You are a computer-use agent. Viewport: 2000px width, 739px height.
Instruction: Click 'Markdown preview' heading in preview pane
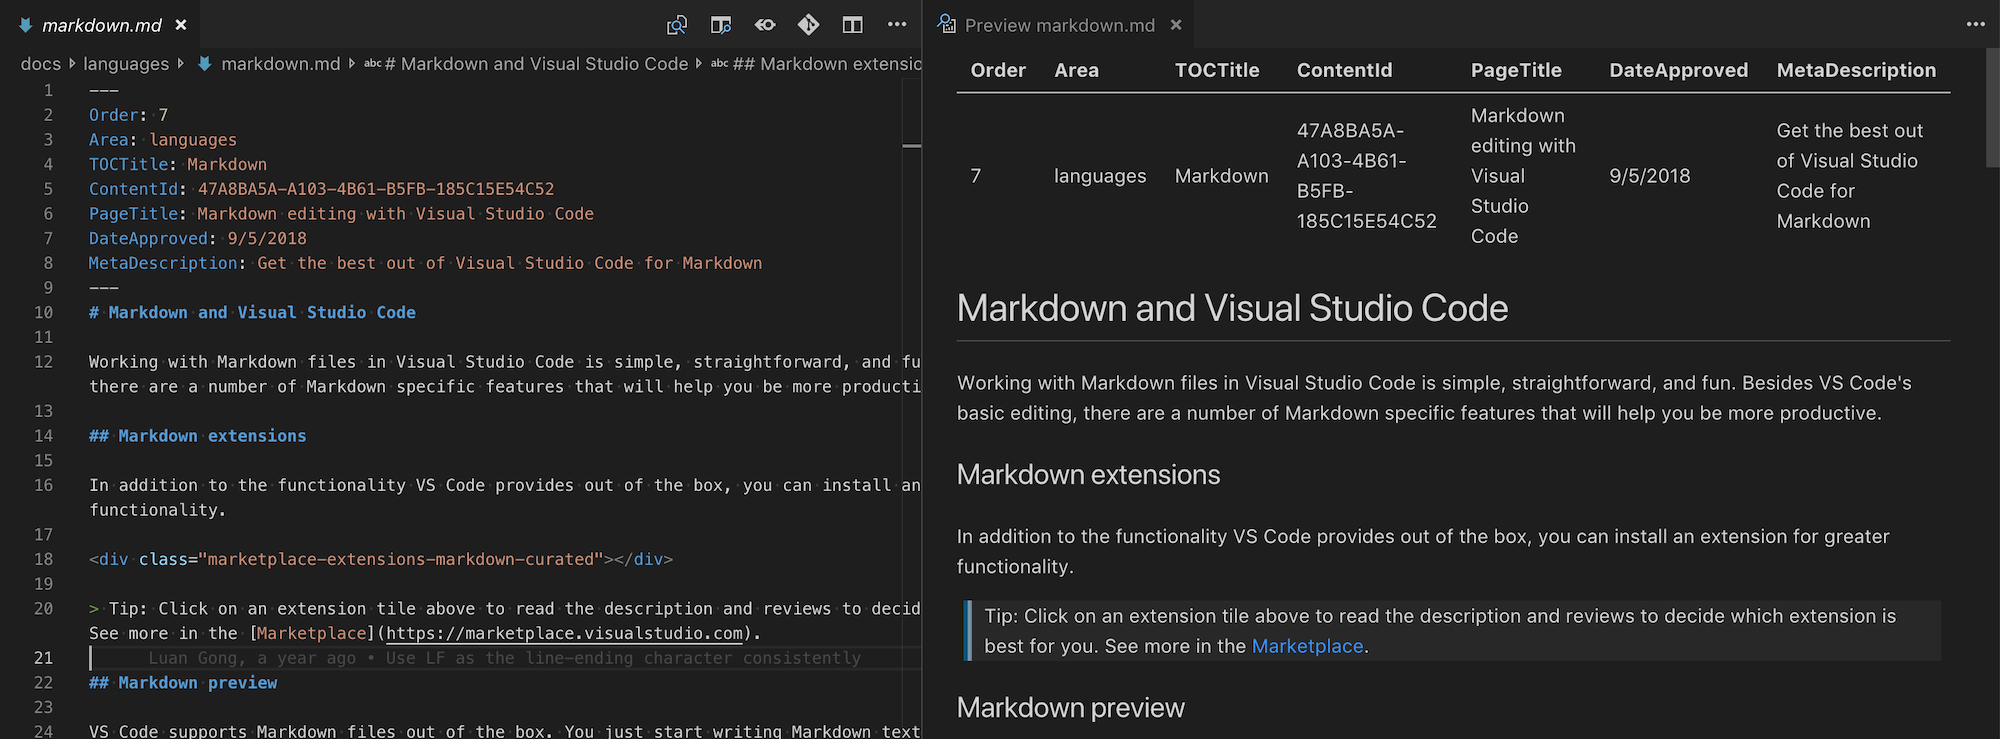click(x=1070, y=708)
